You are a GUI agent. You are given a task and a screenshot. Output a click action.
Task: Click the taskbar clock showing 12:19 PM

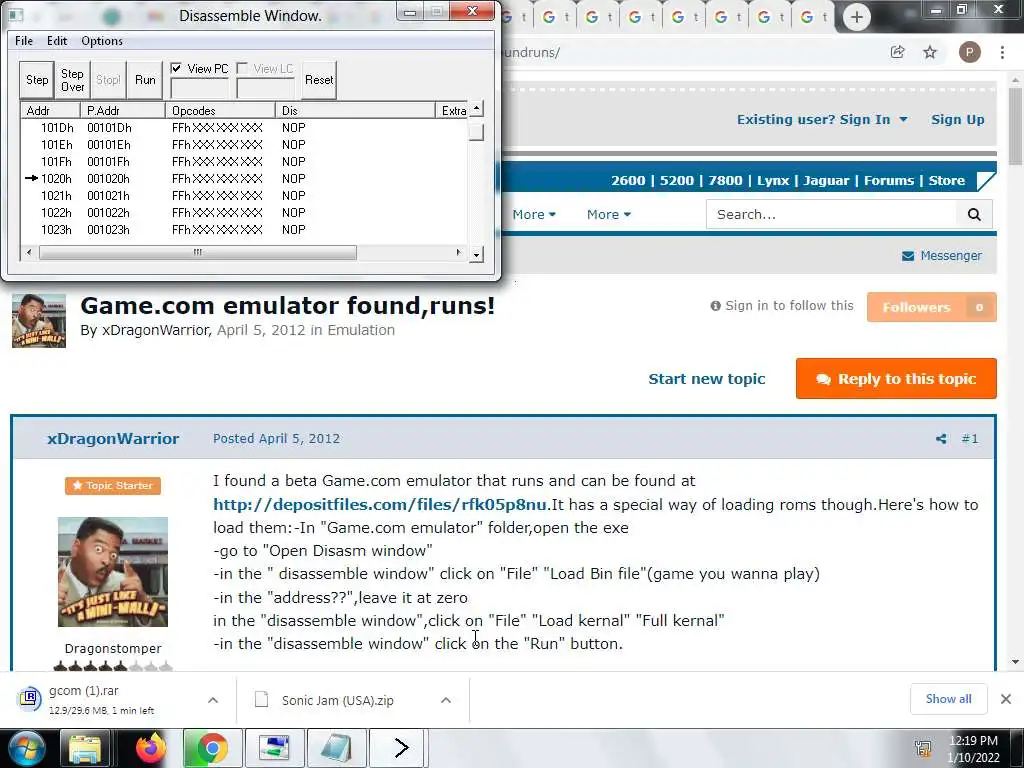point(973,749)
